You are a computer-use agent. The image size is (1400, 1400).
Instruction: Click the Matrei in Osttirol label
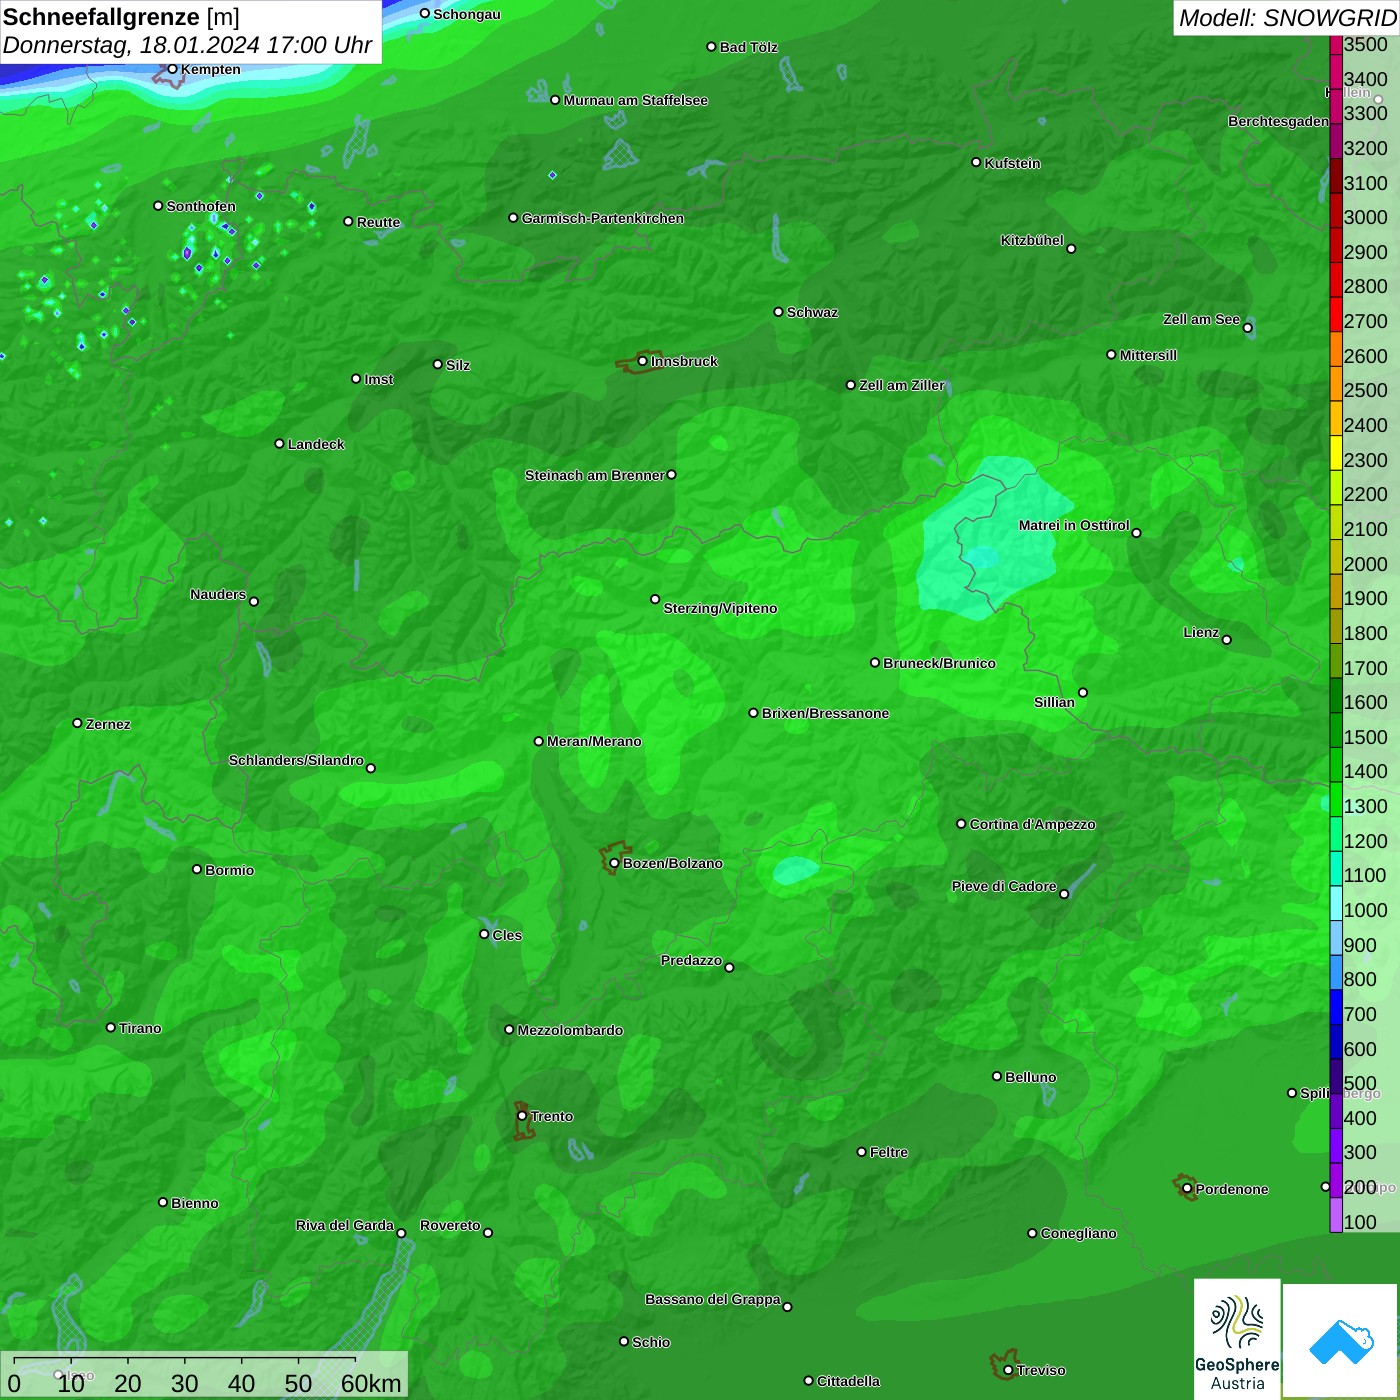[x=1074, y=525]
